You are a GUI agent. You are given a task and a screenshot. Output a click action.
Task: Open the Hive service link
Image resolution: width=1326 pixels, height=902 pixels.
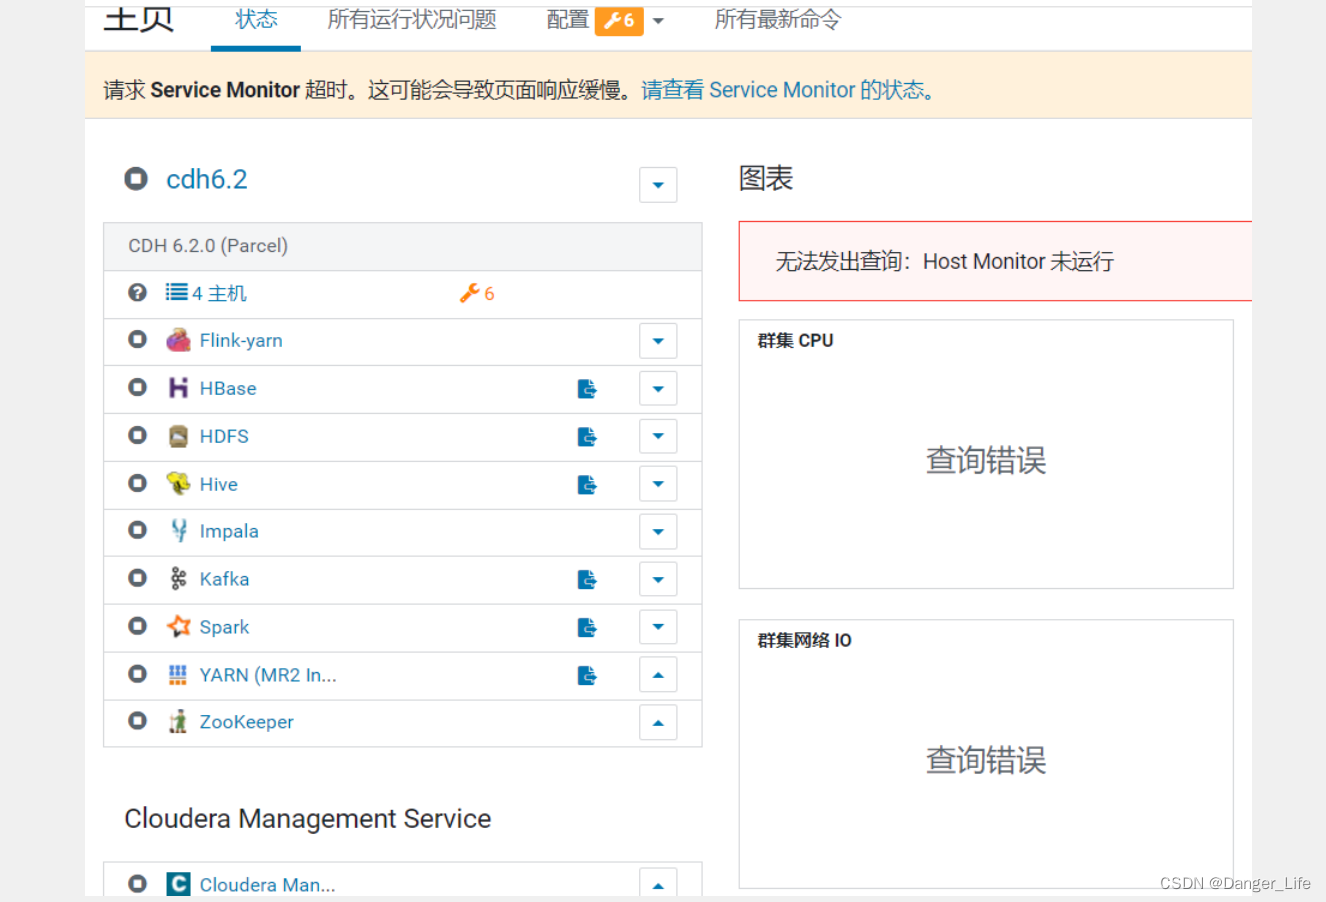[219, 484]
